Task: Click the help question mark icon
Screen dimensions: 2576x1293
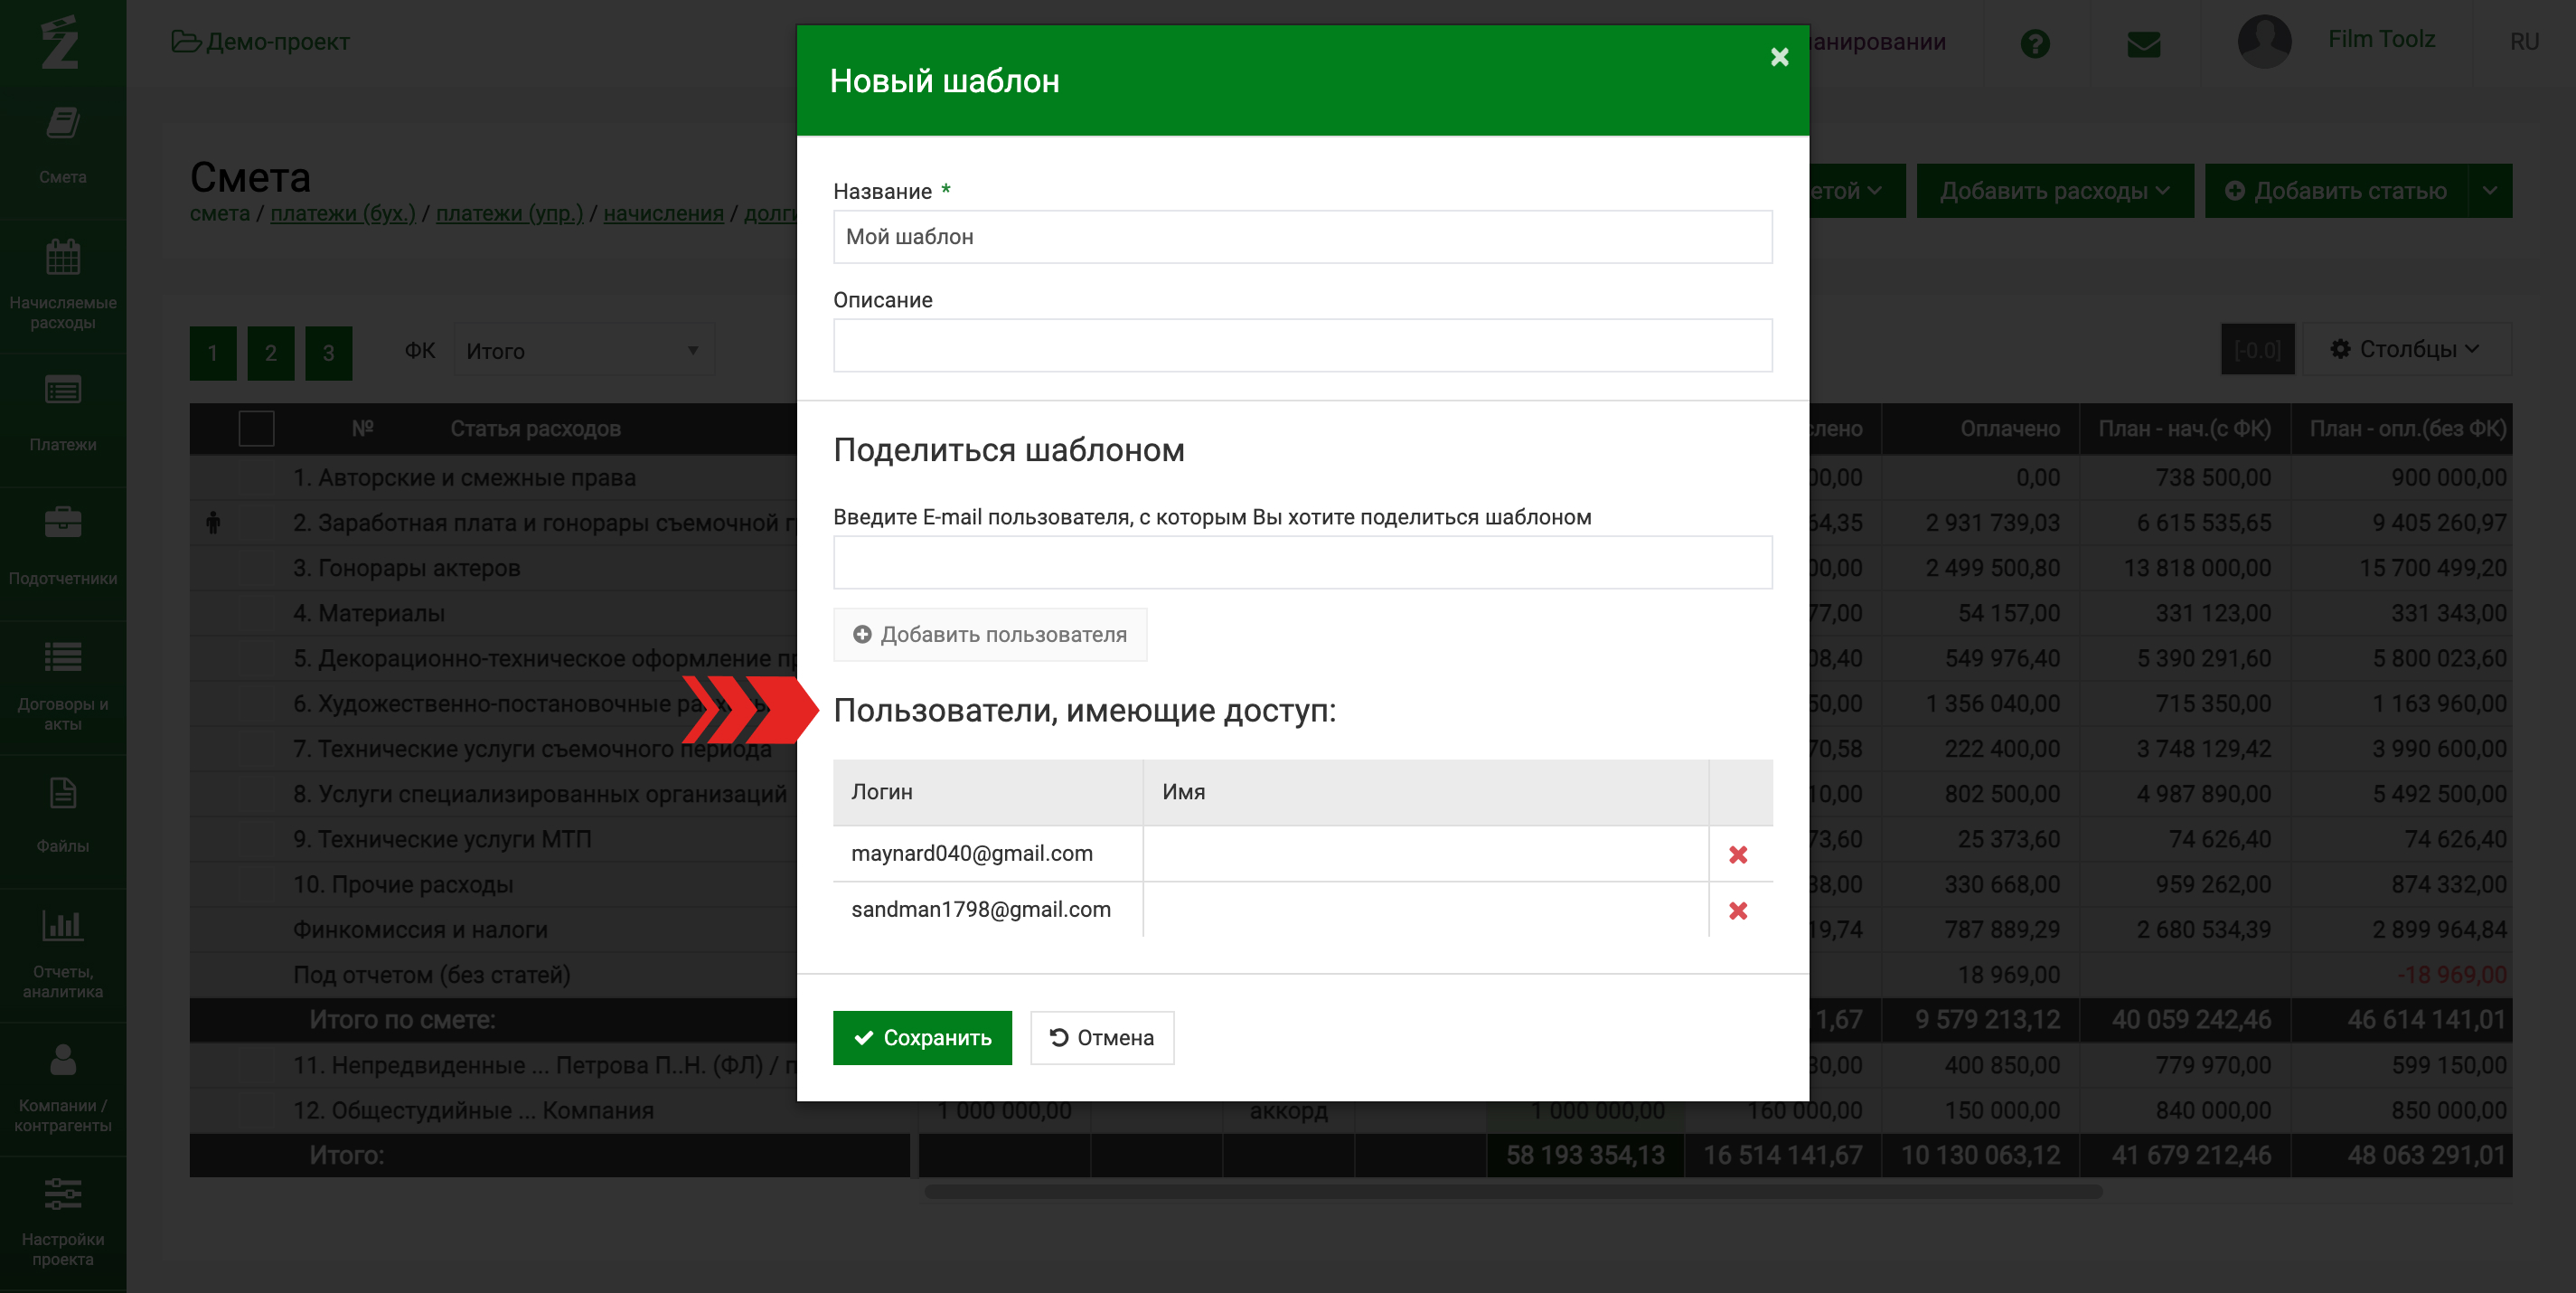Action: [x=2034, y=43]
